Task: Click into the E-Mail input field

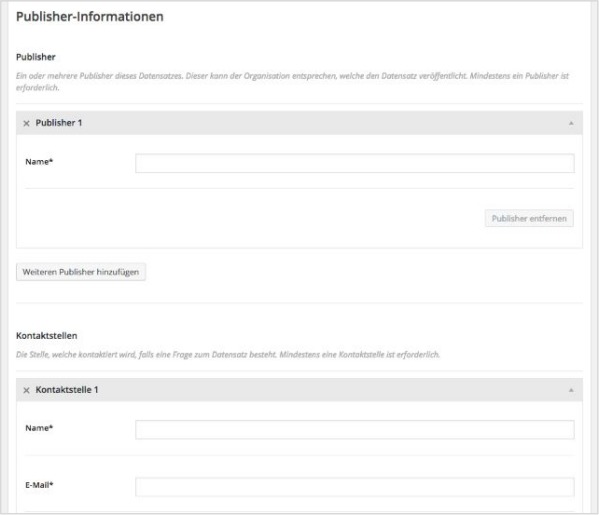Action: 355,487
